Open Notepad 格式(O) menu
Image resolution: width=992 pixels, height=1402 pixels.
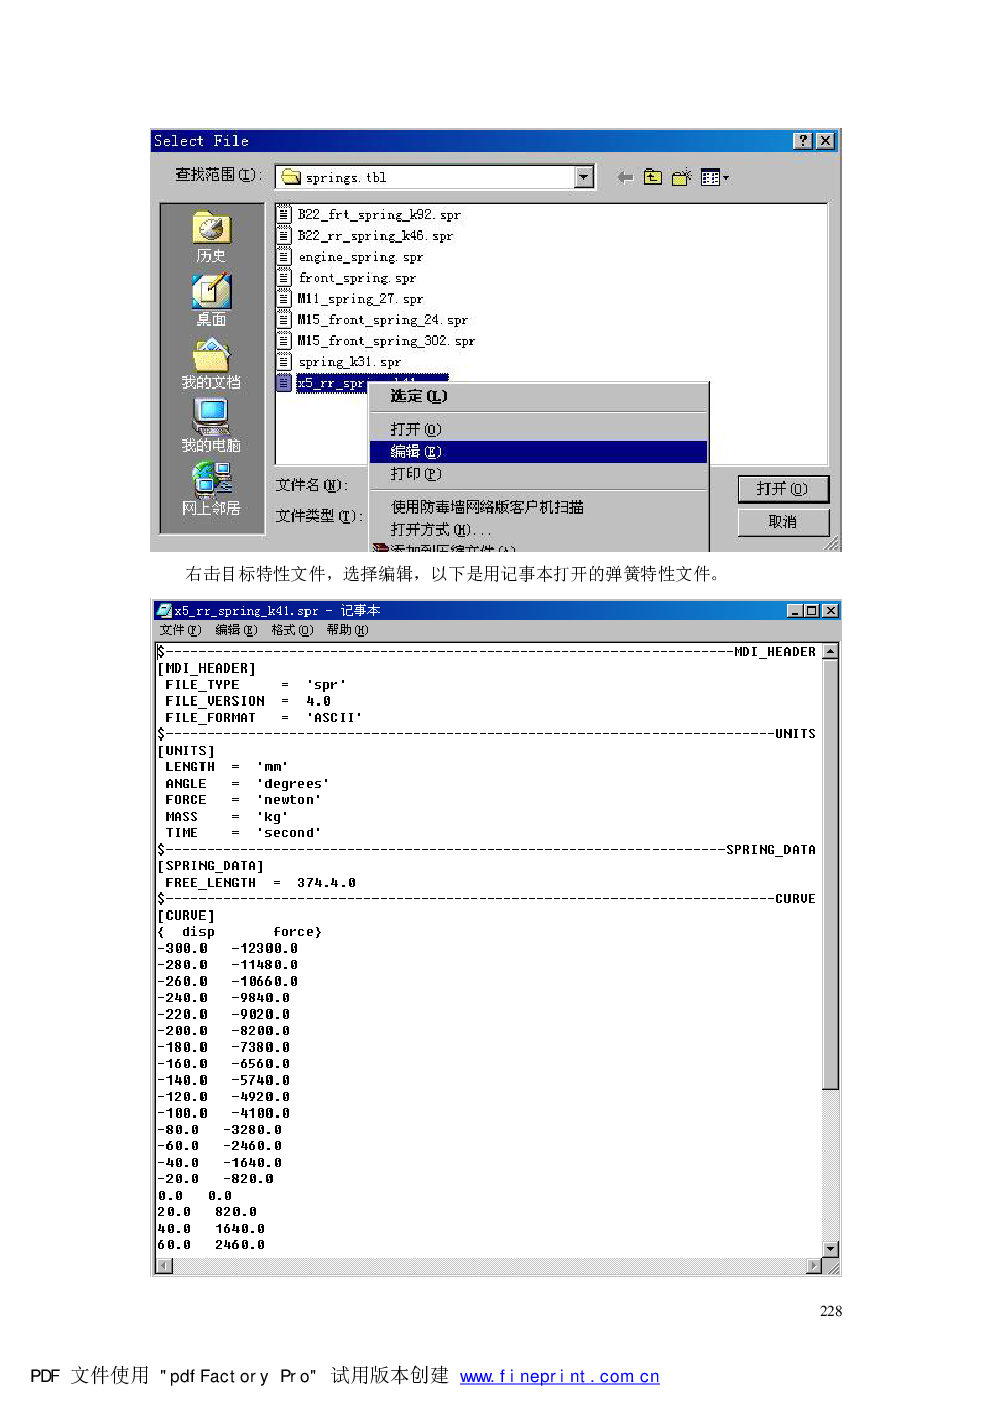(x=292, y=630)
